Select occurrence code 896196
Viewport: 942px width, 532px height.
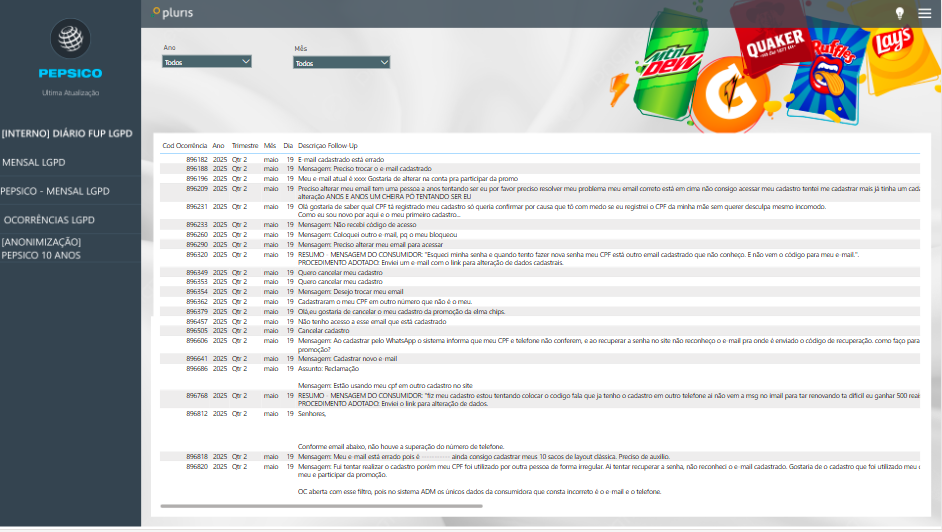pyautogui.click(x=196, y=179)
